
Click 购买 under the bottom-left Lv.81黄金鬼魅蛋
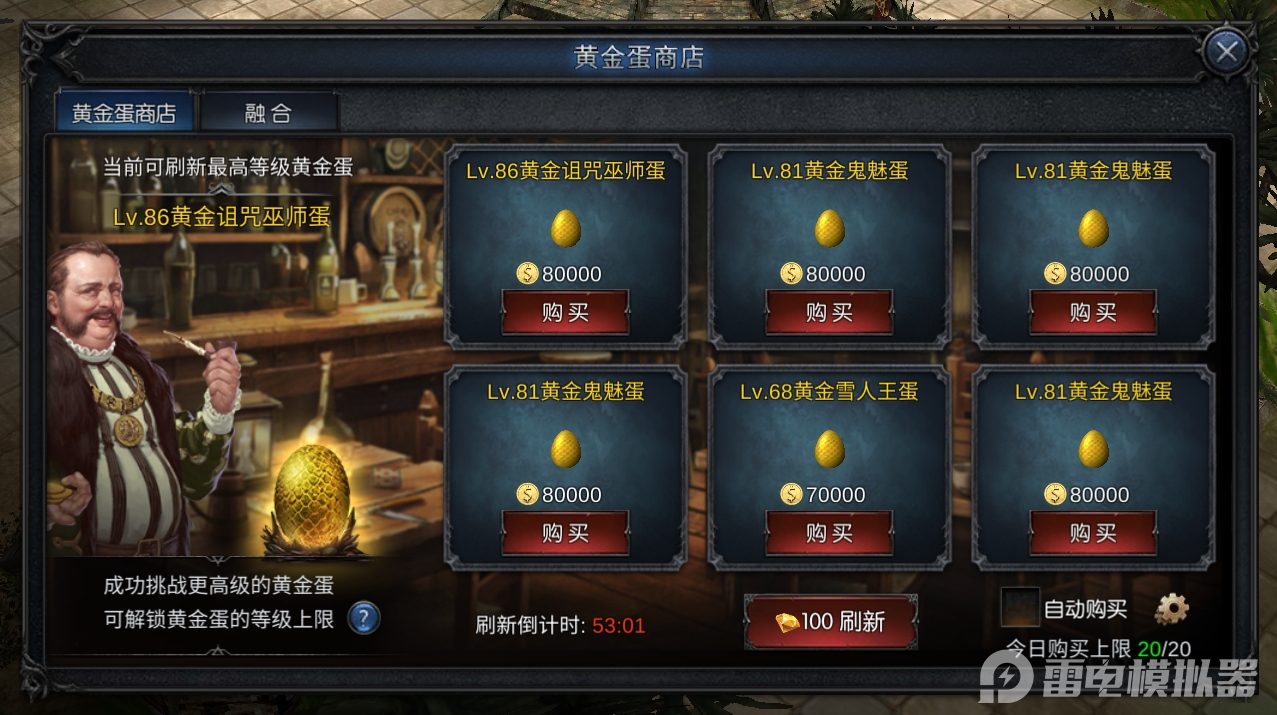566,533
